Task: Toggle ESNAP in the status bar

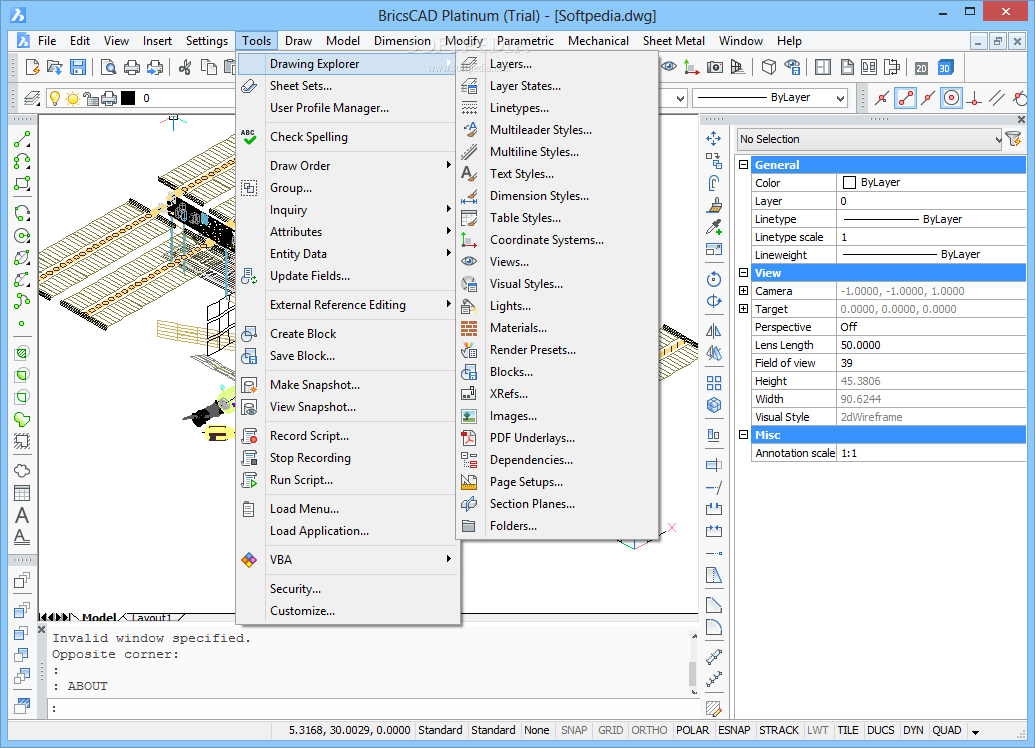Action: 734,730
